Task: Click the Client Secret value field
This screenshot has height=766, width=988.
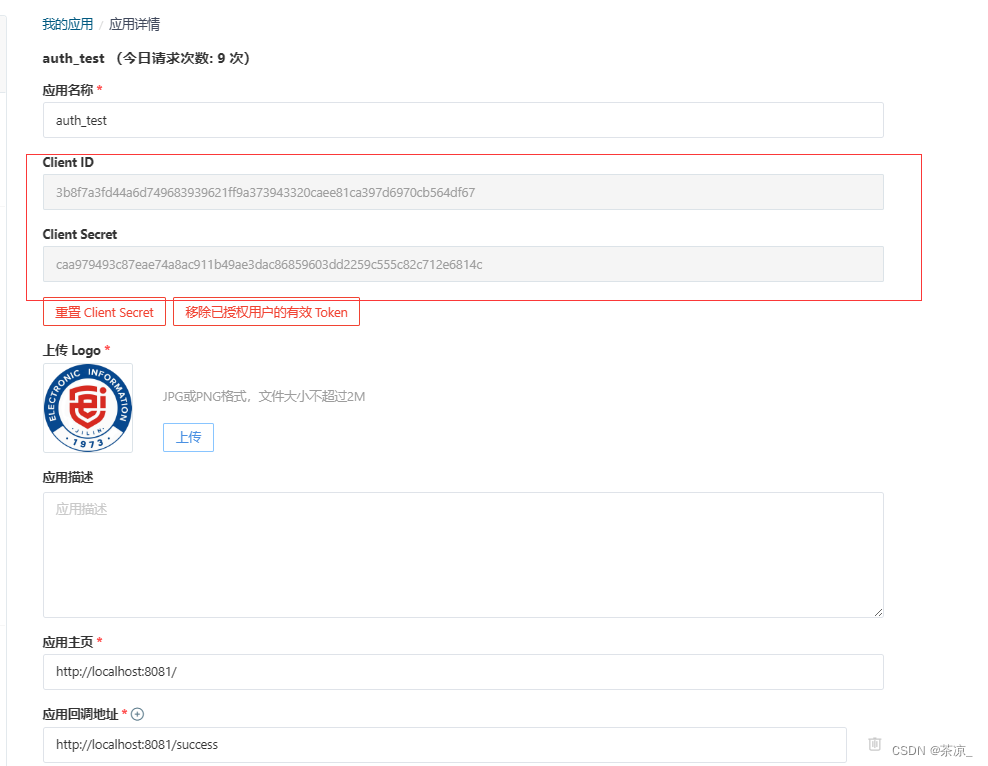Action: [x=462, y=264]
